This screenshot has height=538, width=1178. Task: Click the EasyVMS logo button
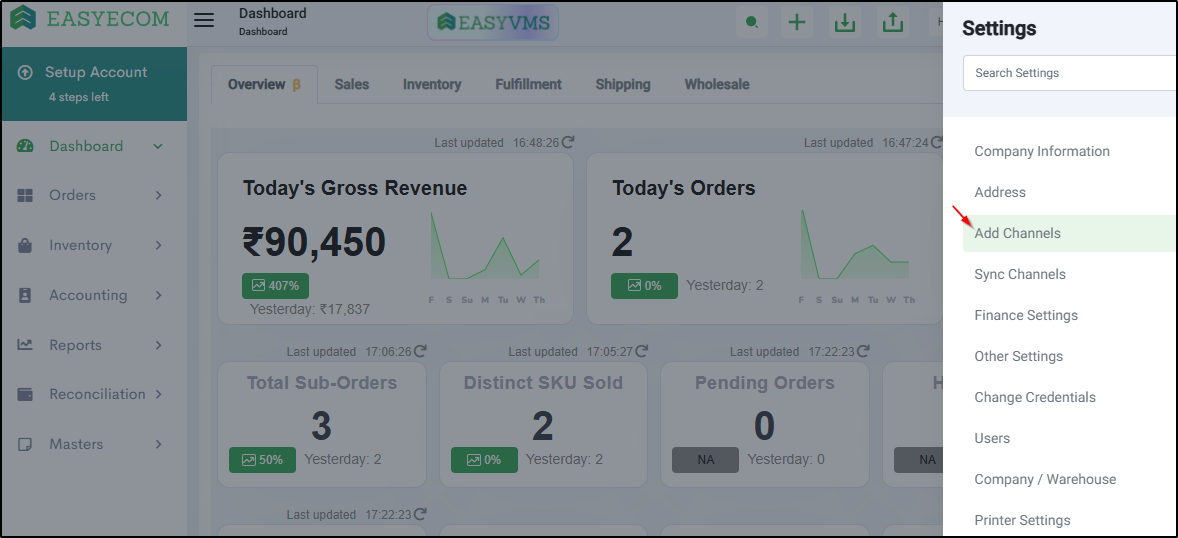tap(493, 23)
